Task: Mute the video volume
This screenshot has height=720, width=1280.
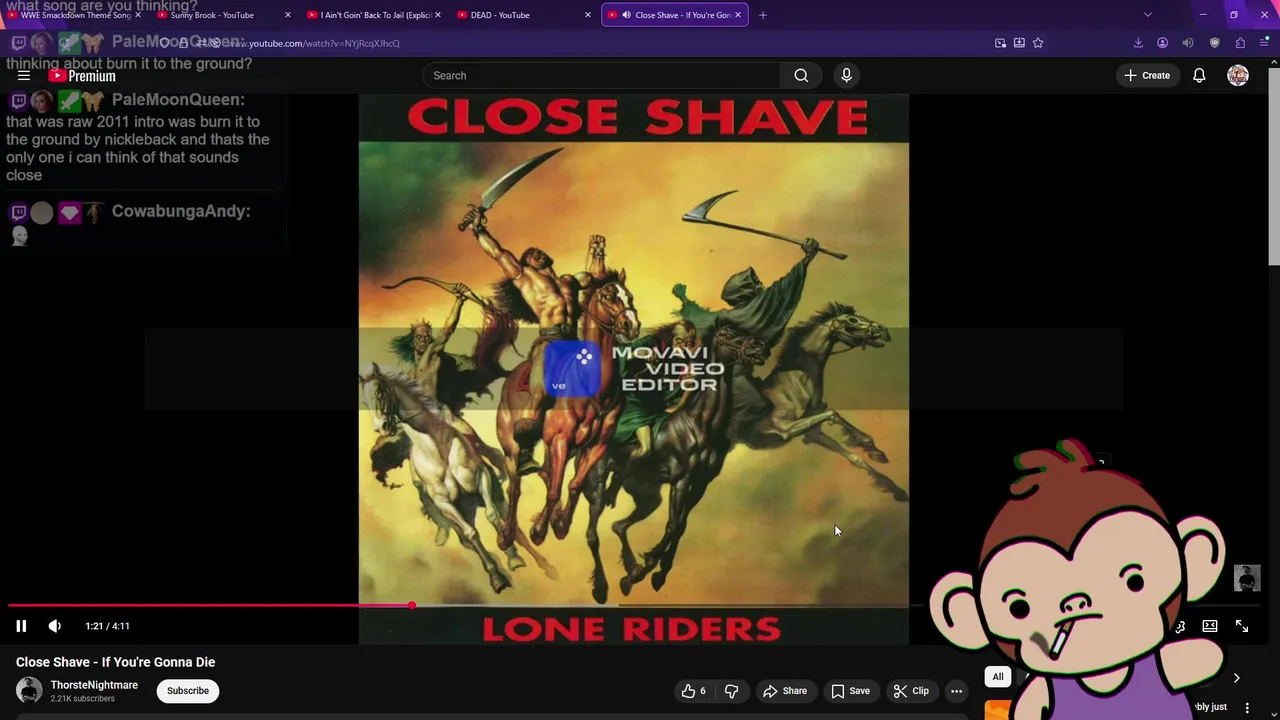Action: [55, 626]
